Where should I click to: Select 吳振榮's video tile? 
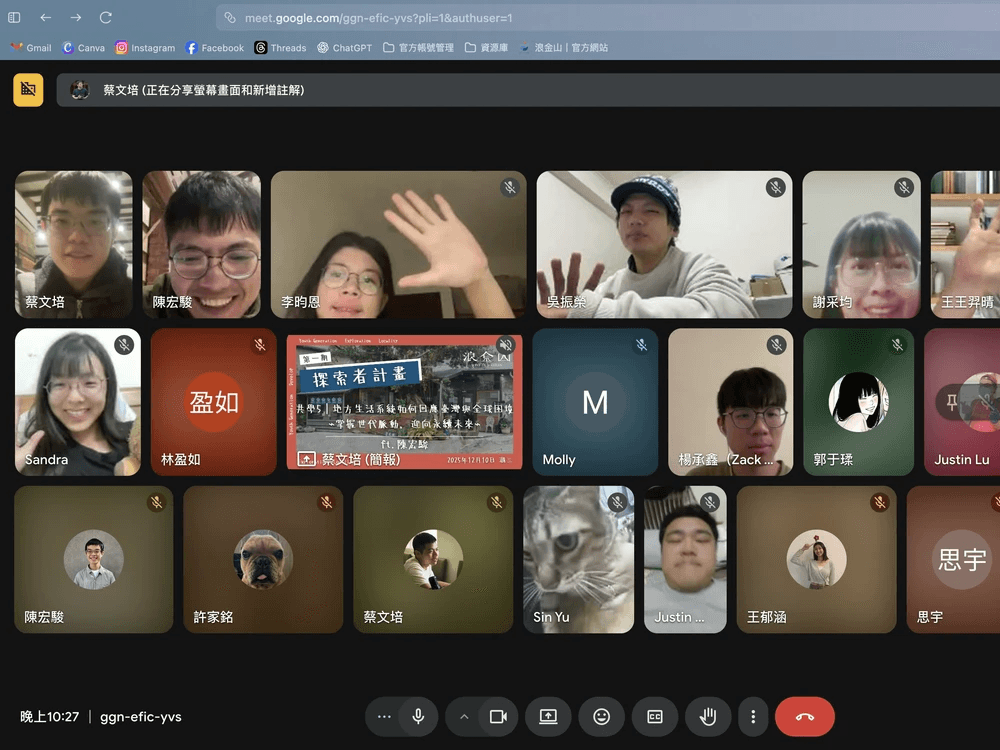[x=665, y=244]
